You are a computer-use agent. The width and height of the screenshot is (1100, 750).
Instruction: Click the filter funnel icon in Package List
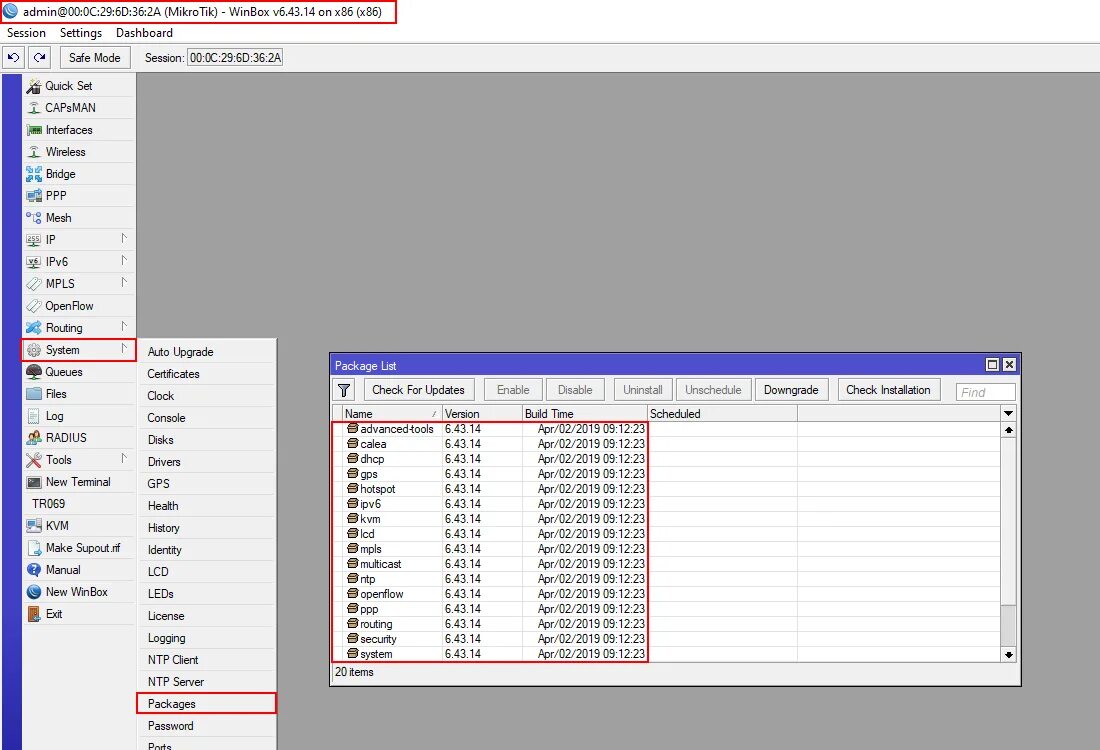click(344, 390)
